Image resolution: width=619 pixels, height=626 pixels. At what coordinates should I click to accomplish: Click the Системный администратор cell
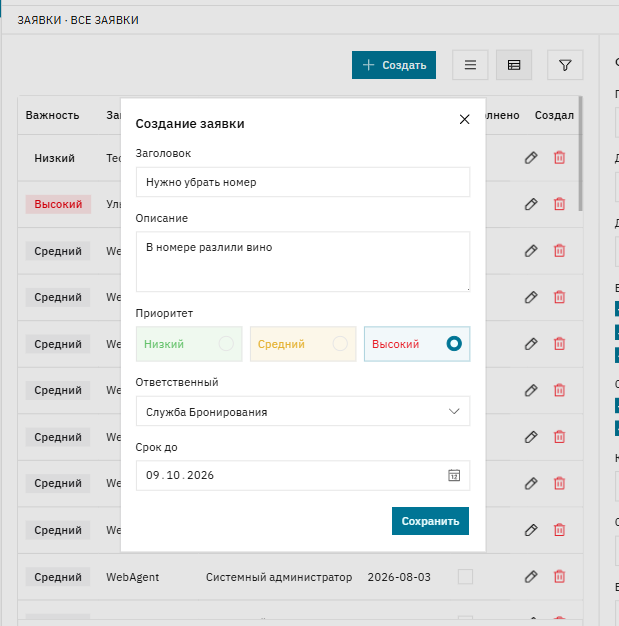point(279,577)
